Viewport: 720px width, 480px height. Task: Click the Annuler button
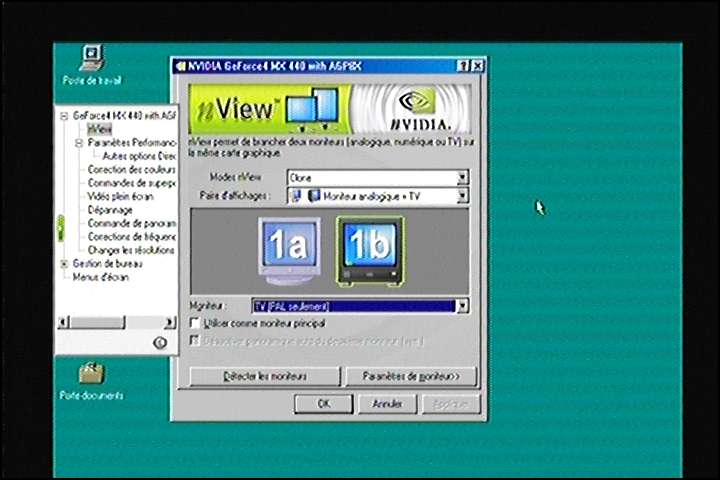click(x=387, y=404)
